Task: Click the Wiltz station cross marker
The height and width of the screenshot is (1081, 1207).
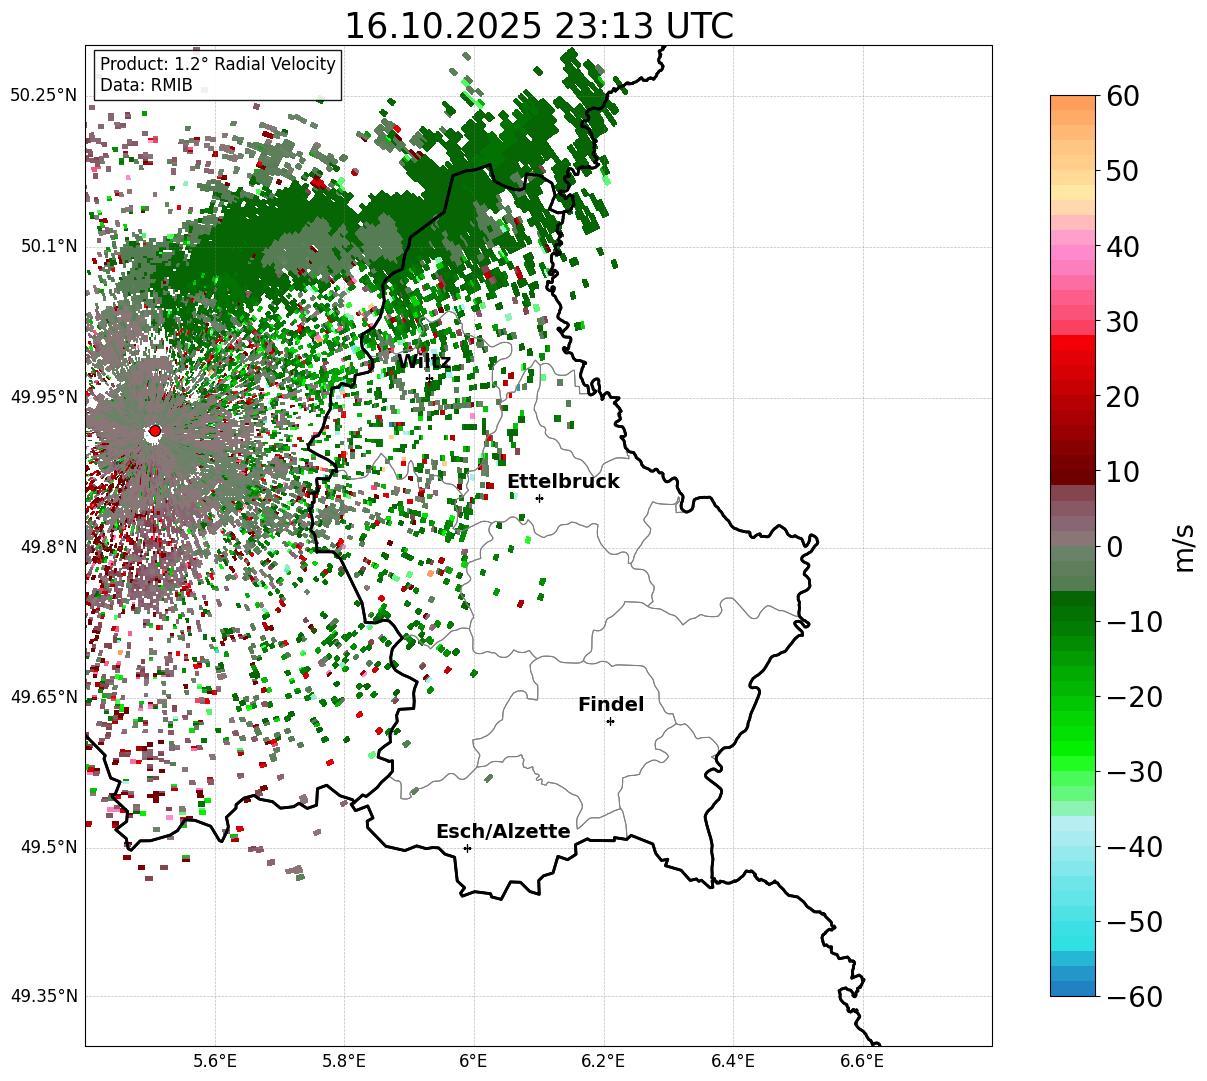Action: [x=429, y=378]
